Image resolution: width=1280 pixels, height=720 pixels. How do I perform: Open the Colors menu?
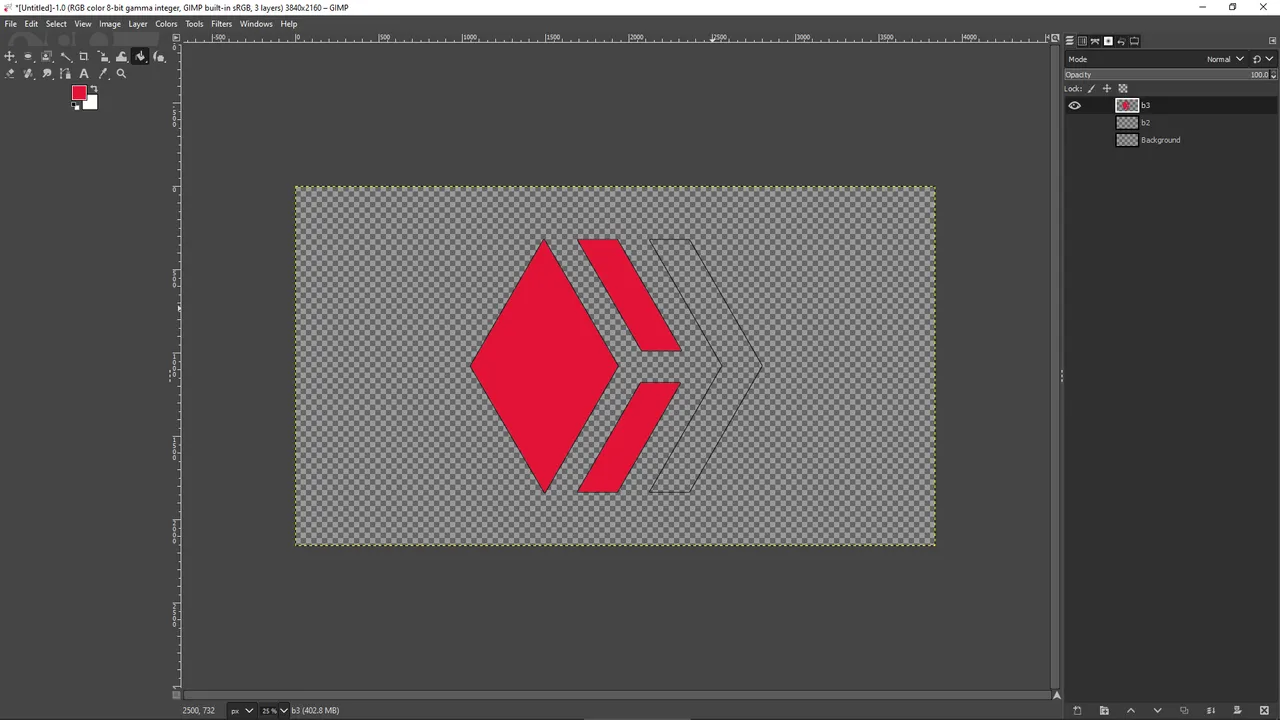pos(166,24)
